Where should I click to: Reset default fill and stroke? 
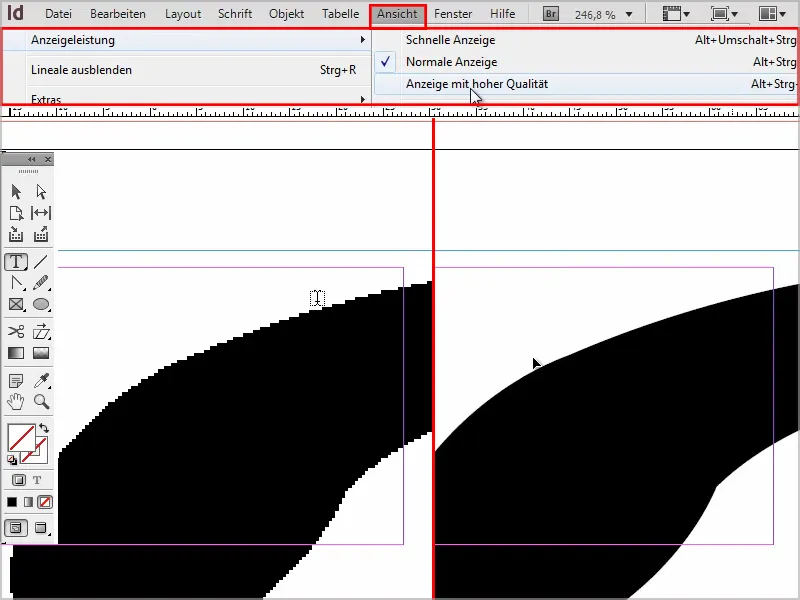tap(12, 461)
